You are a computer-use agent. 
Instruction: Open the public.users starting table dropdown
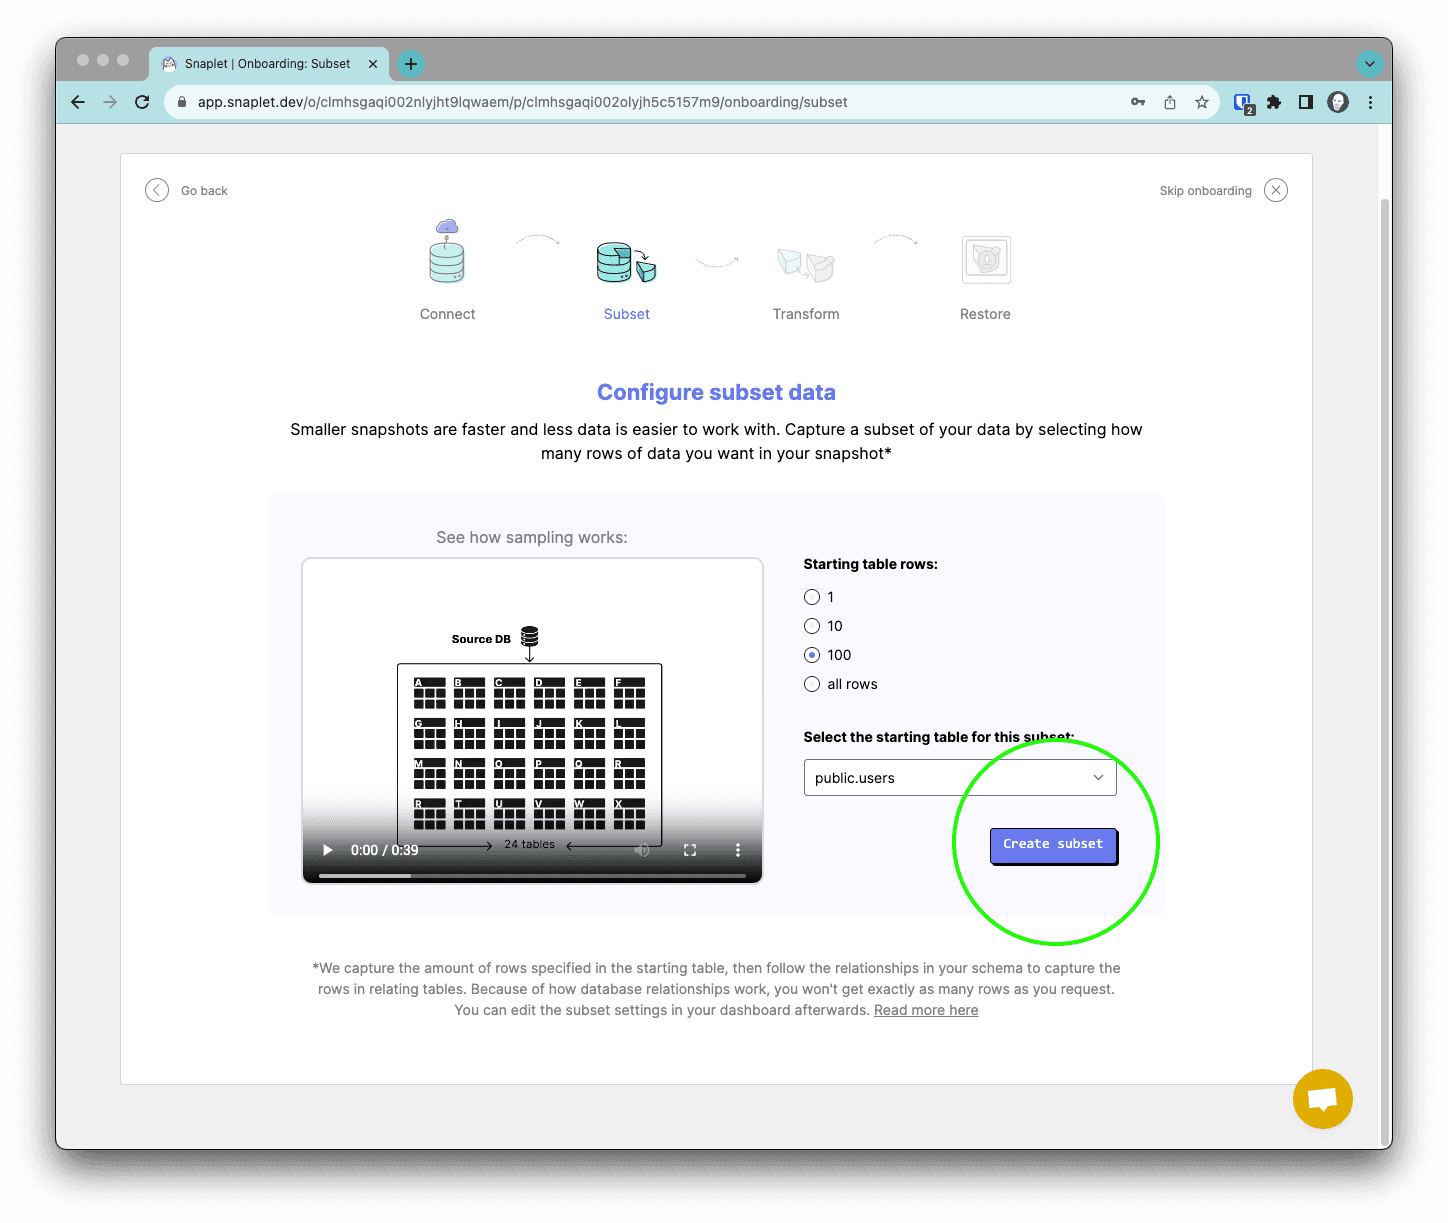coord(959,778)
